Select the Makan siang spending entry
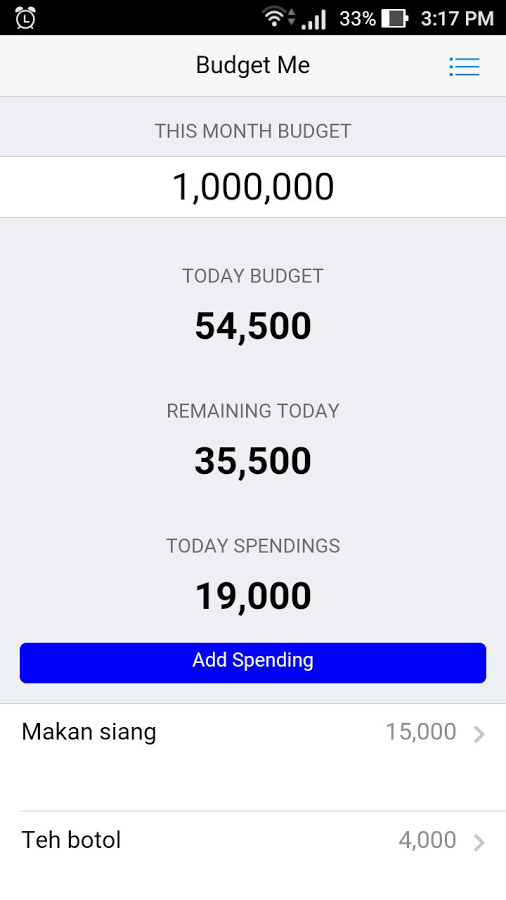 (253, 758)
